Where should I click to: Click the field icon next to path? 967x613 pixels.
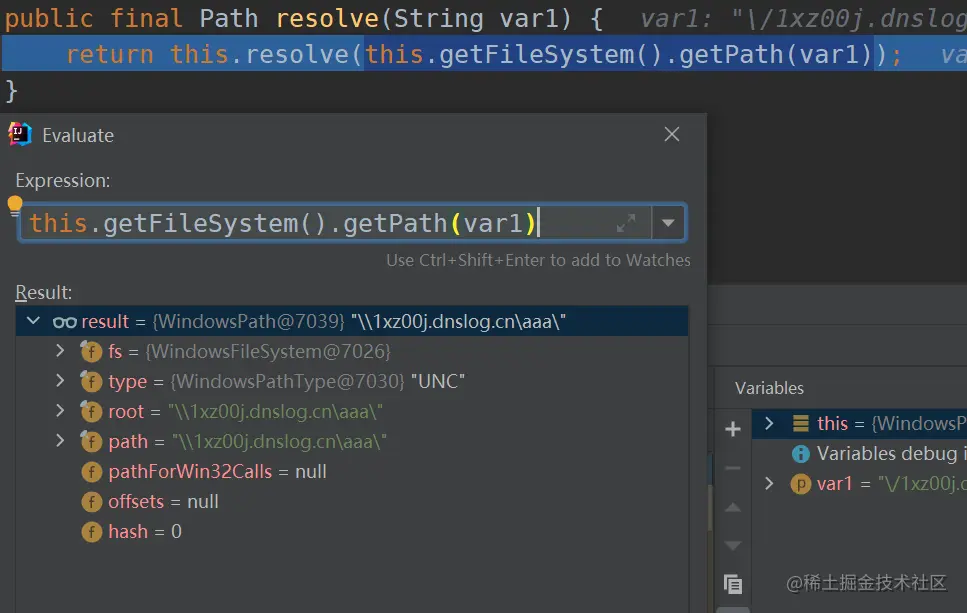91,441
